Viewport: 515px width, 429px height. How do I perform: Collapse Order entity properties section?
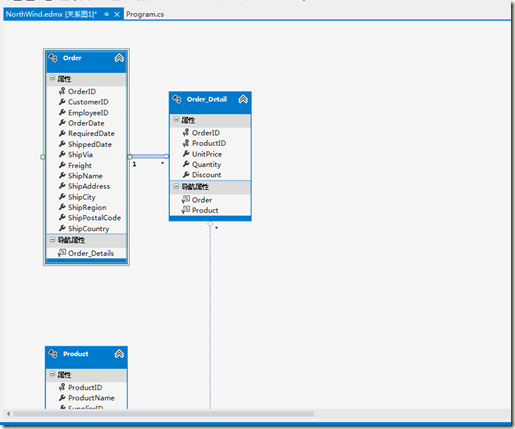click(52, 78)
